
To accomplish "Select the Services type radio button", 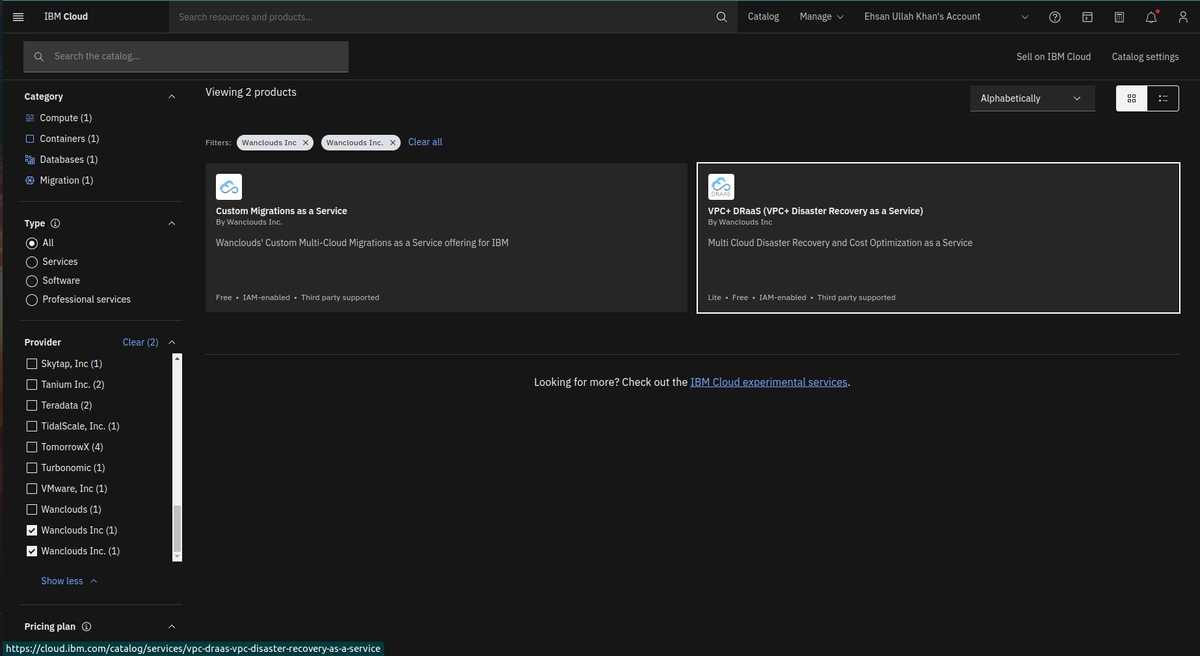I will pos(32,262).
